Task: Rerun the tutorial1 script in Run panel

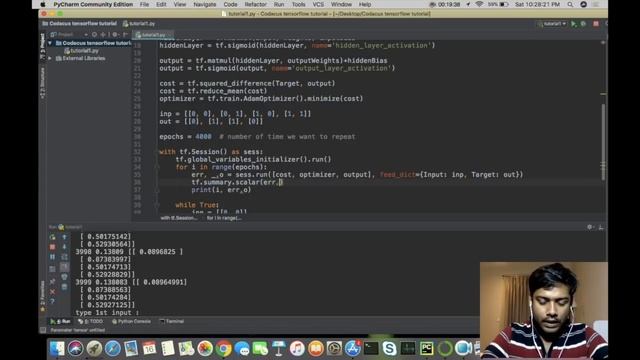Action: coord(52,237)
